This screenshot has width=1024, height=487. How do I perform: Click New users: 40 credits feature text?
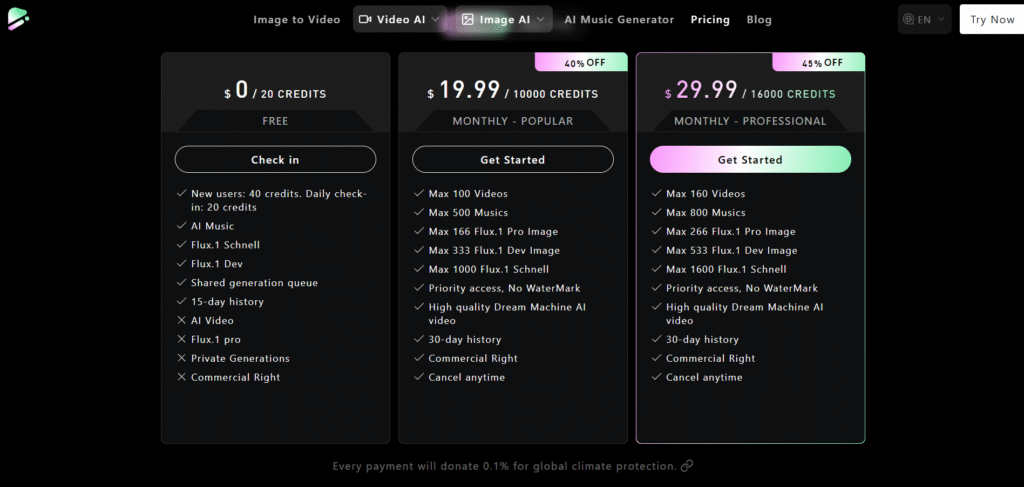point(279,200)
